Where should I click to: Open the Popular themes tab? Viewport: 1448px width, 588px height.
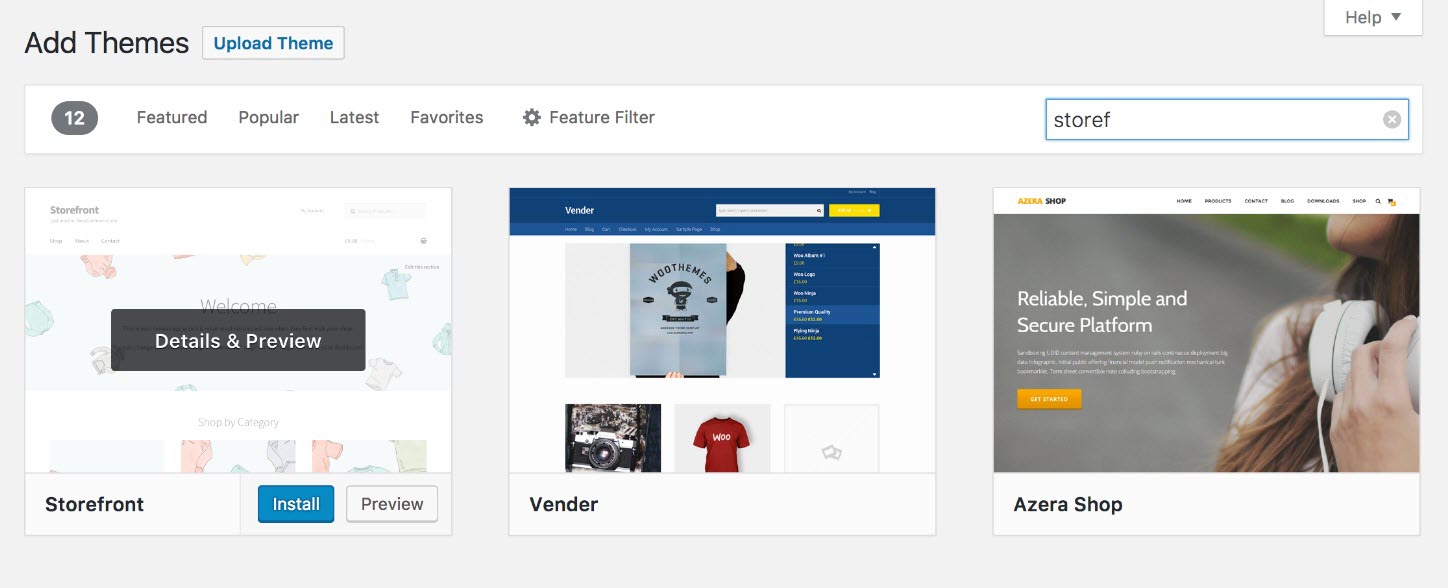268,118
